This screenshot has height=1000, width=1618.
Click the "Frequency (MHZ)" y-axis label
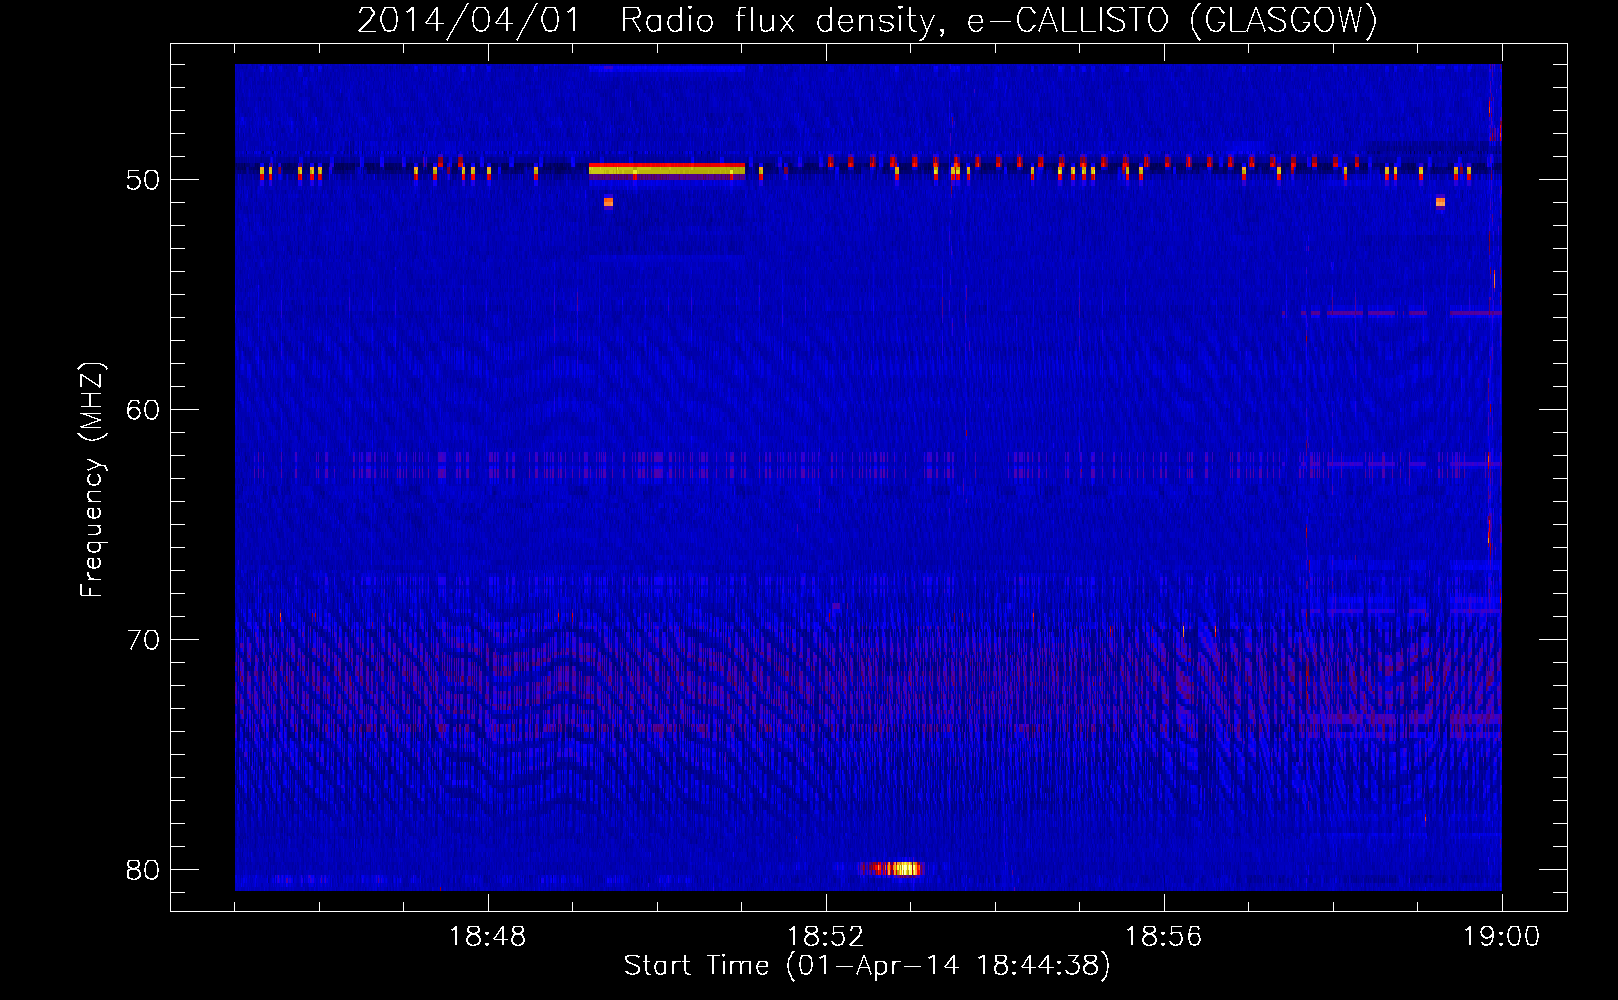click(91, 480)
